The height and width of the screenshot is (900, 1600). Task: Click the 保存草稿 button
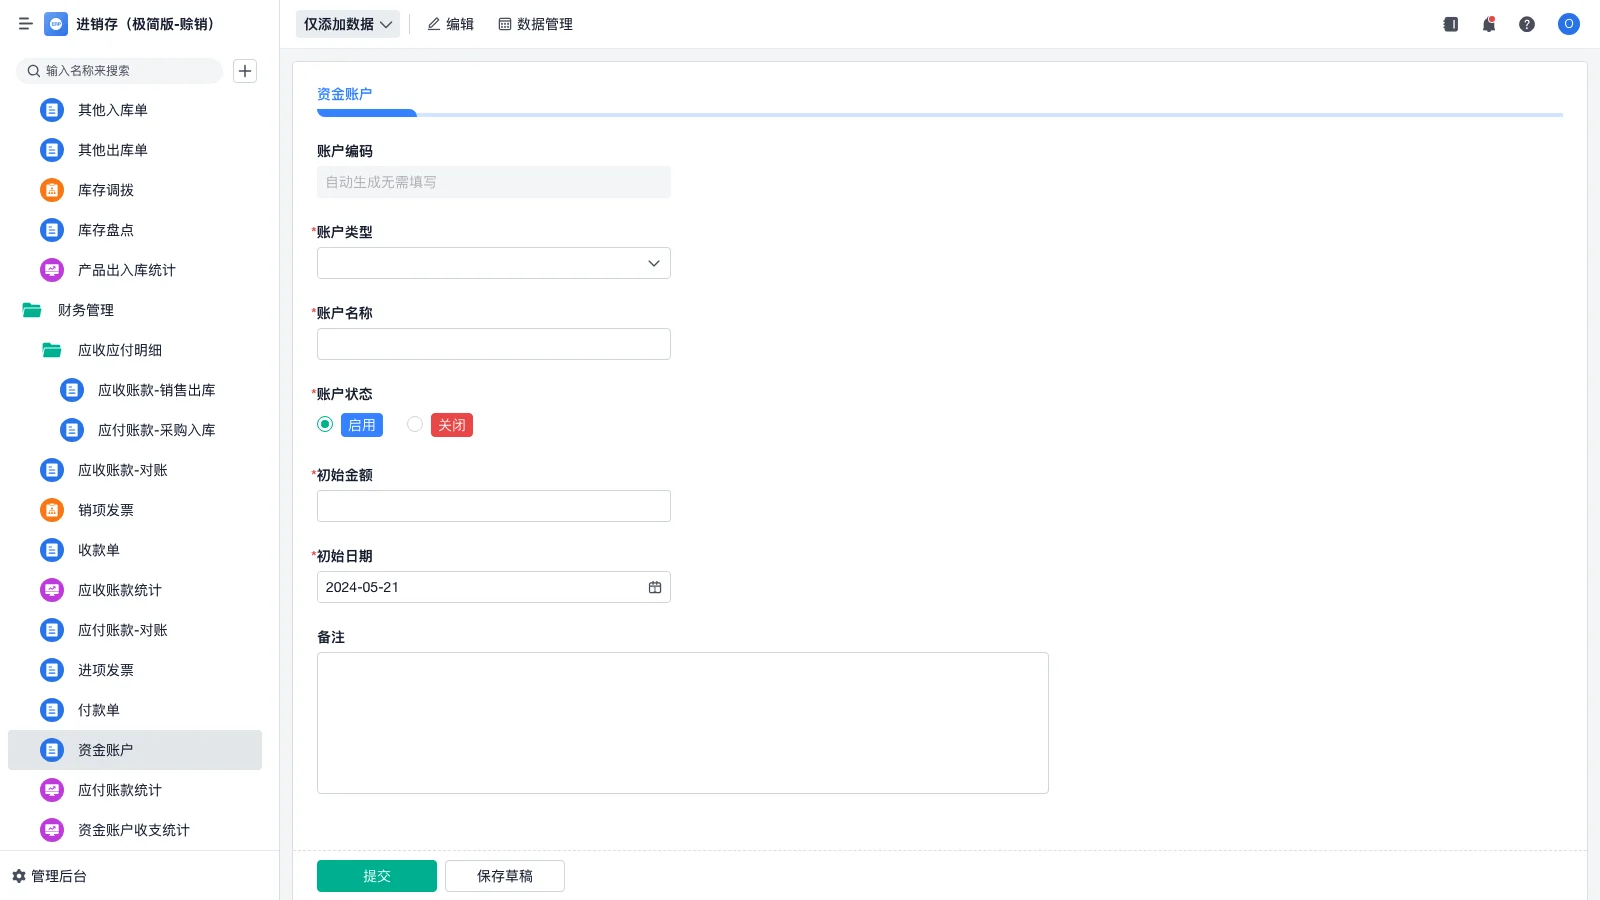coord(505,876)
